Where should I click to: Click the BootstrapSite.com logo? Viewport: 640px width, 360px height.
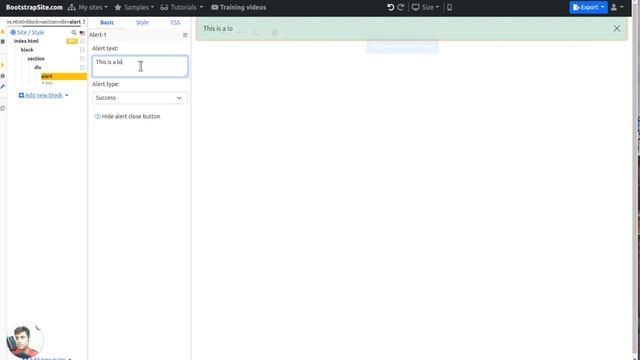[34, 7]
